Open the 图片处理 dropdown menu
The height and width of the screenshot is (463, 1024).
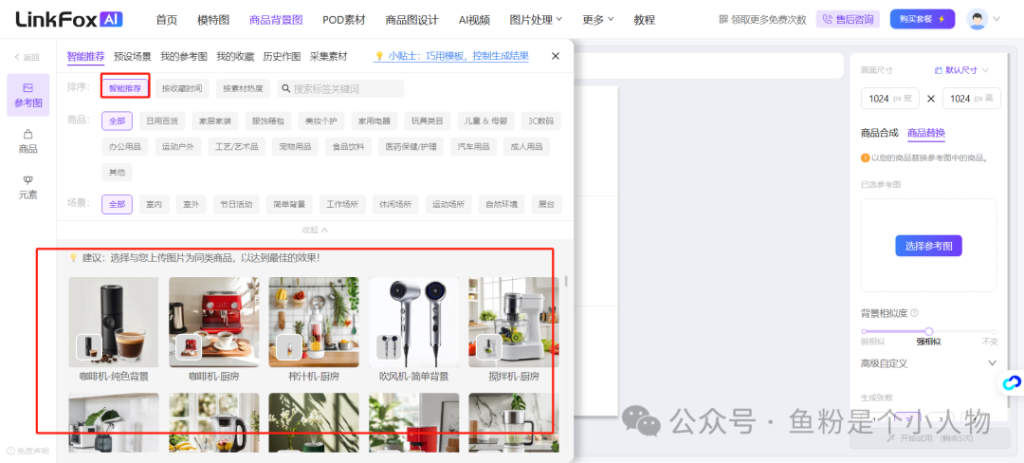pyautogui.click(x=535, y=19)
